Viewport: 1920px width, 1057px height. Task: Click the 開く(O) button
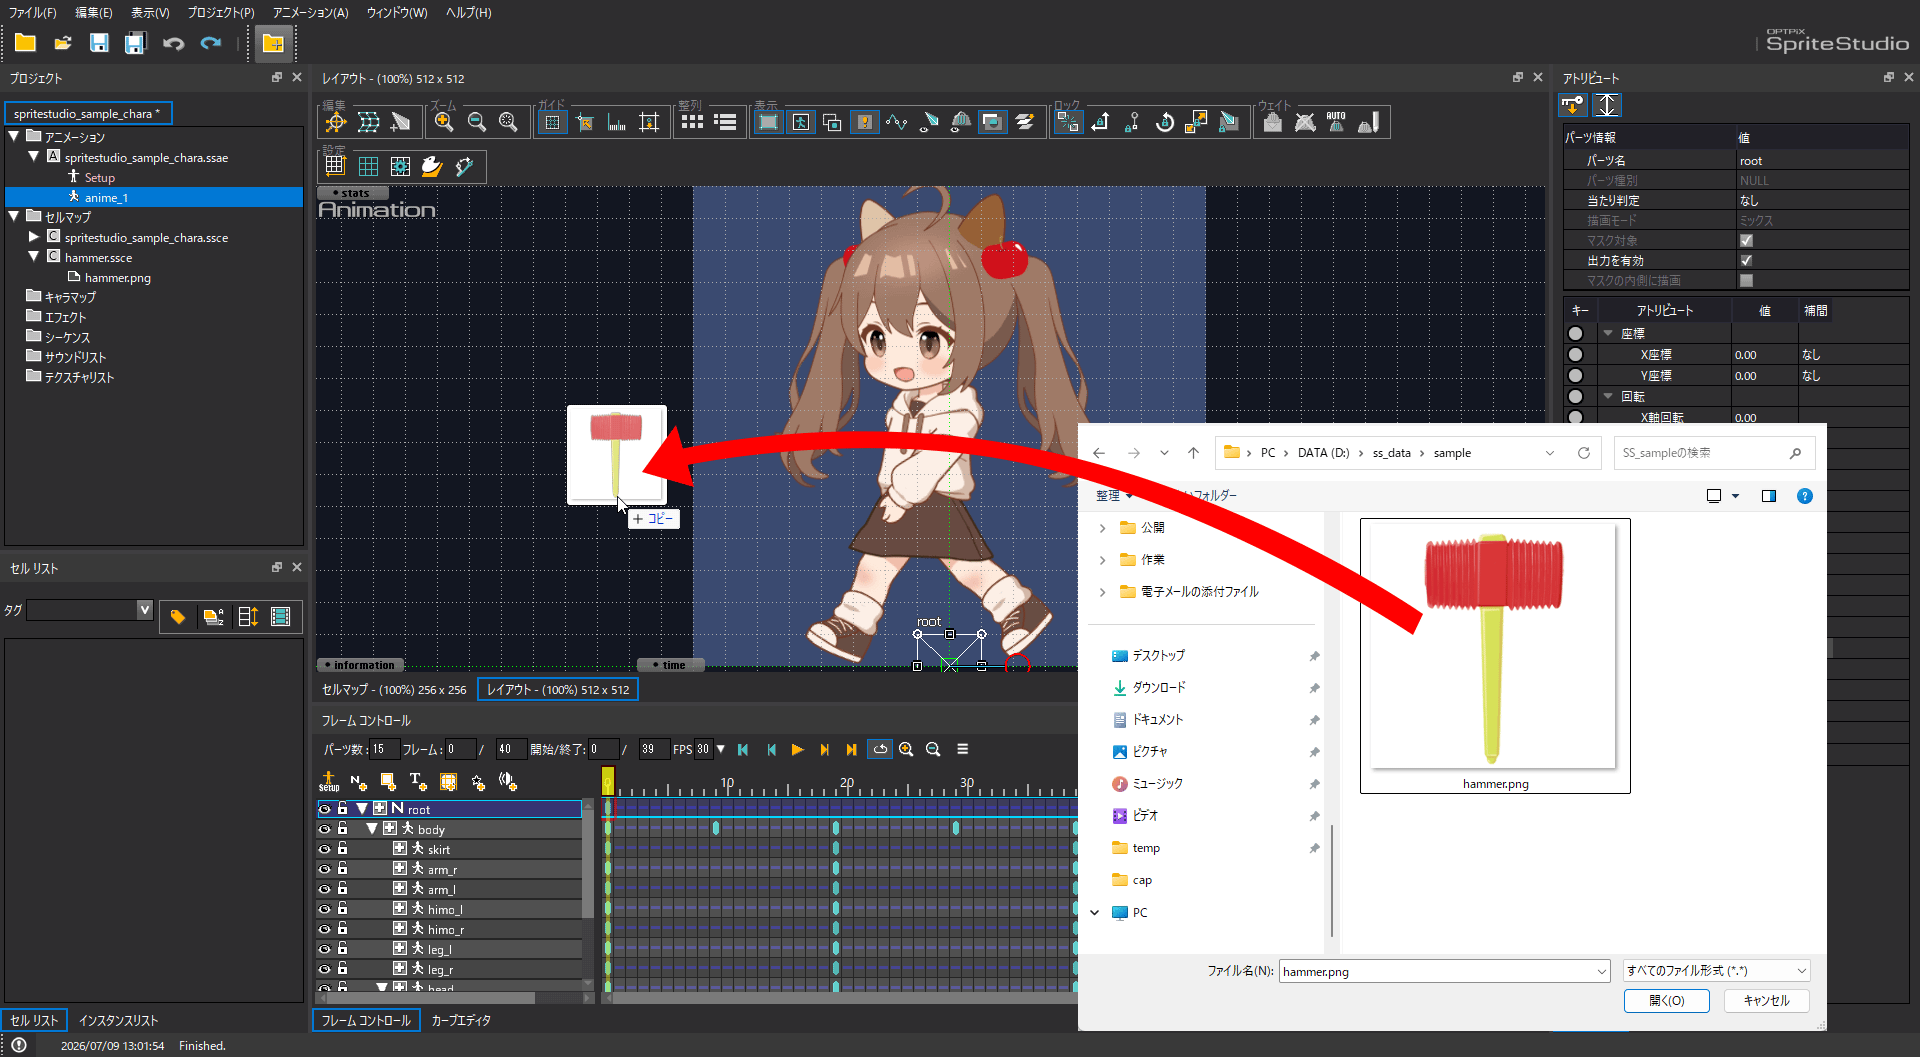pos(1666,1000)
